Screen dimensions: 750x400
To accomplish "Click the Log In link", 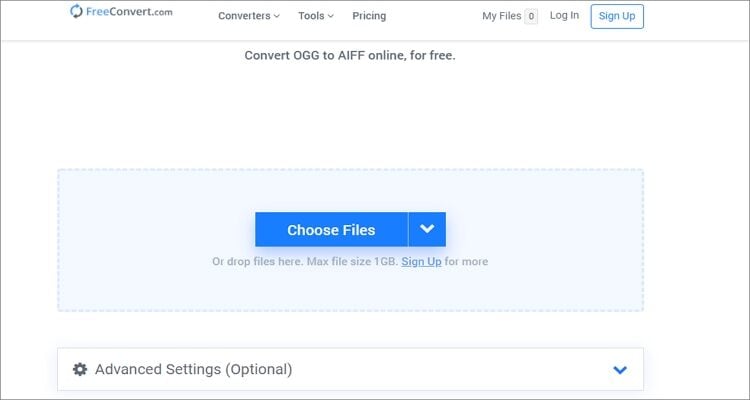I will tap(564, 16).
